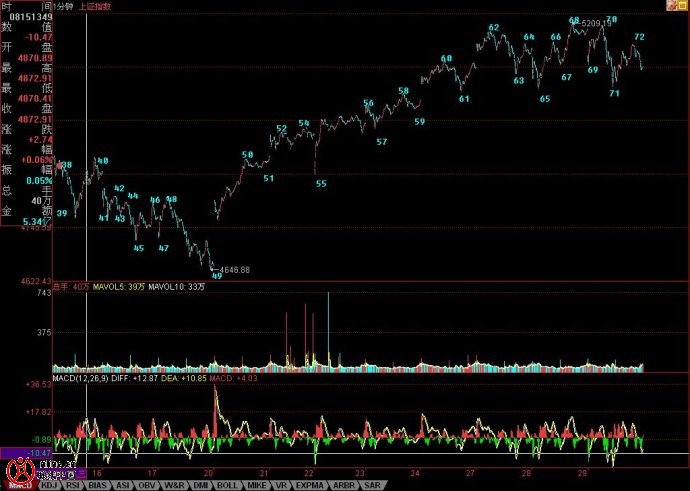690x491 pixels.
Task: Open the BIAS indicator tab
Action: 98,485
